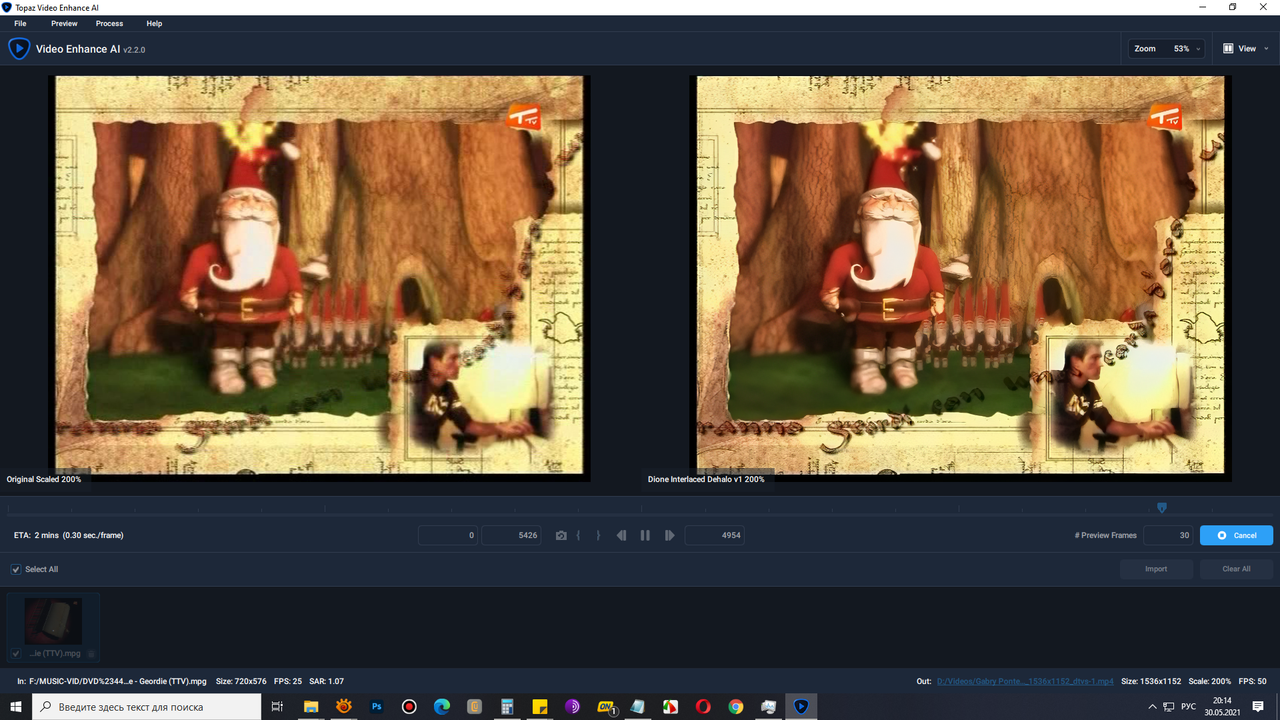Open the File menu
Screen dimensions: 1280x720
tap(20, 23)
